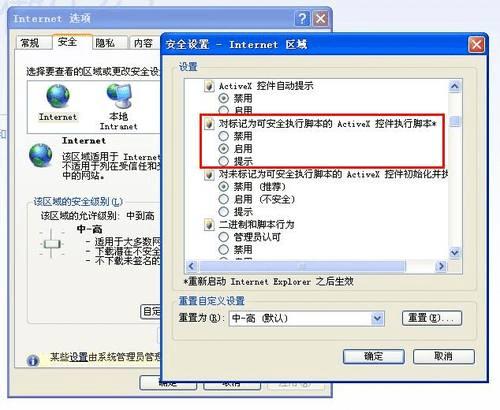Select 提示 in the red highlighted group
Image resolution: width=500 pixels, height=410 pixels.
[223, 161]
